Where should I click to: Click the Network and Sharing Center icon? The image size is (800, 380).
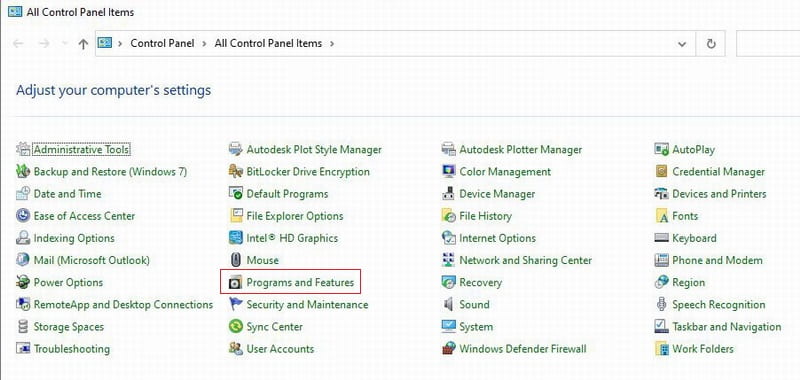[448, 260]
